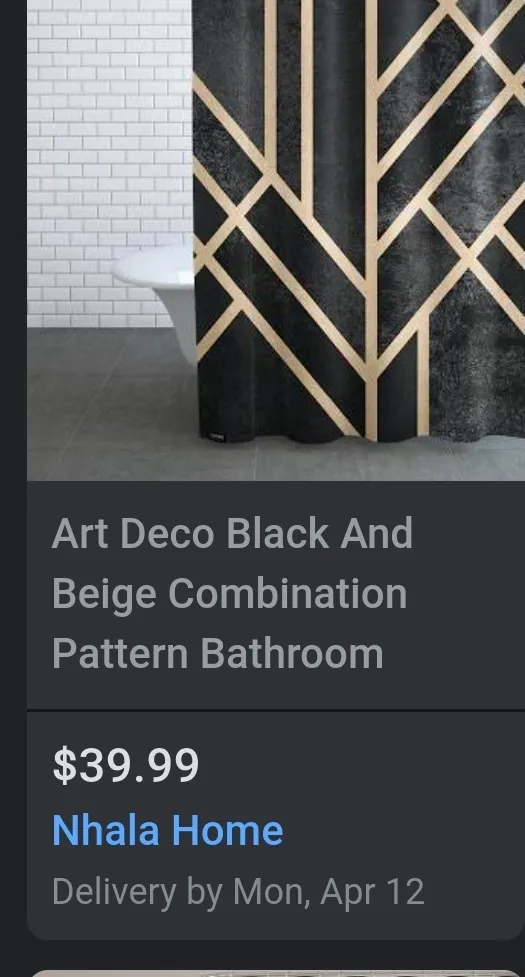Viewport: 525px width, 977px height.
Task: Click the 'Delivery by Mon, Apr 12' text
Action: pos(238,892)
